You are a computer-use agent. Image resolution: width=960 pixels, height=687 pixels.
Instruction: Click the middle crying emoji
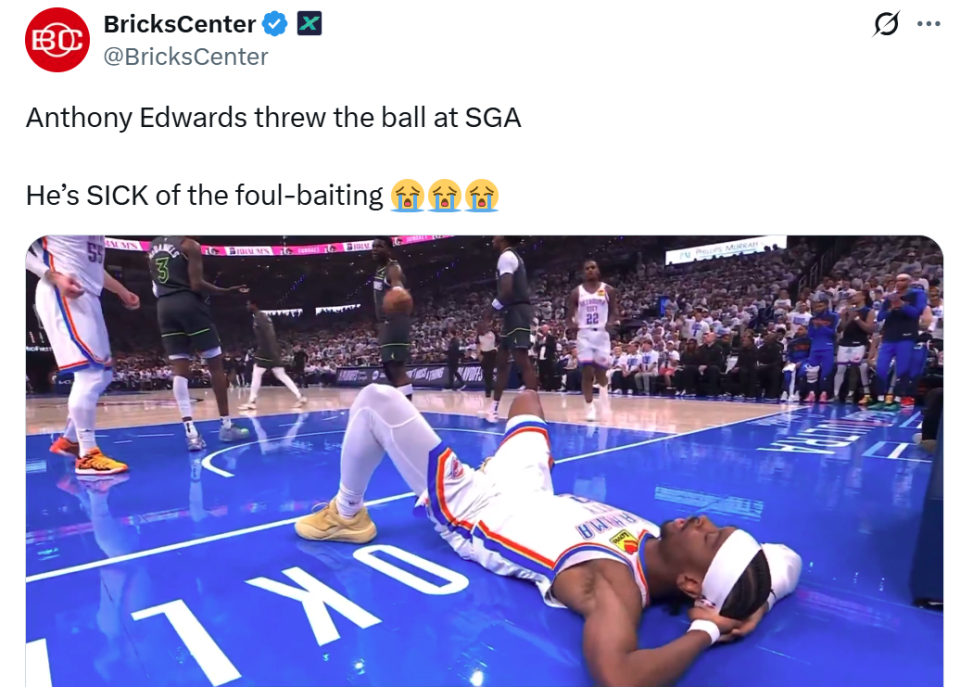pyautogui.click(x=444, y=195)
